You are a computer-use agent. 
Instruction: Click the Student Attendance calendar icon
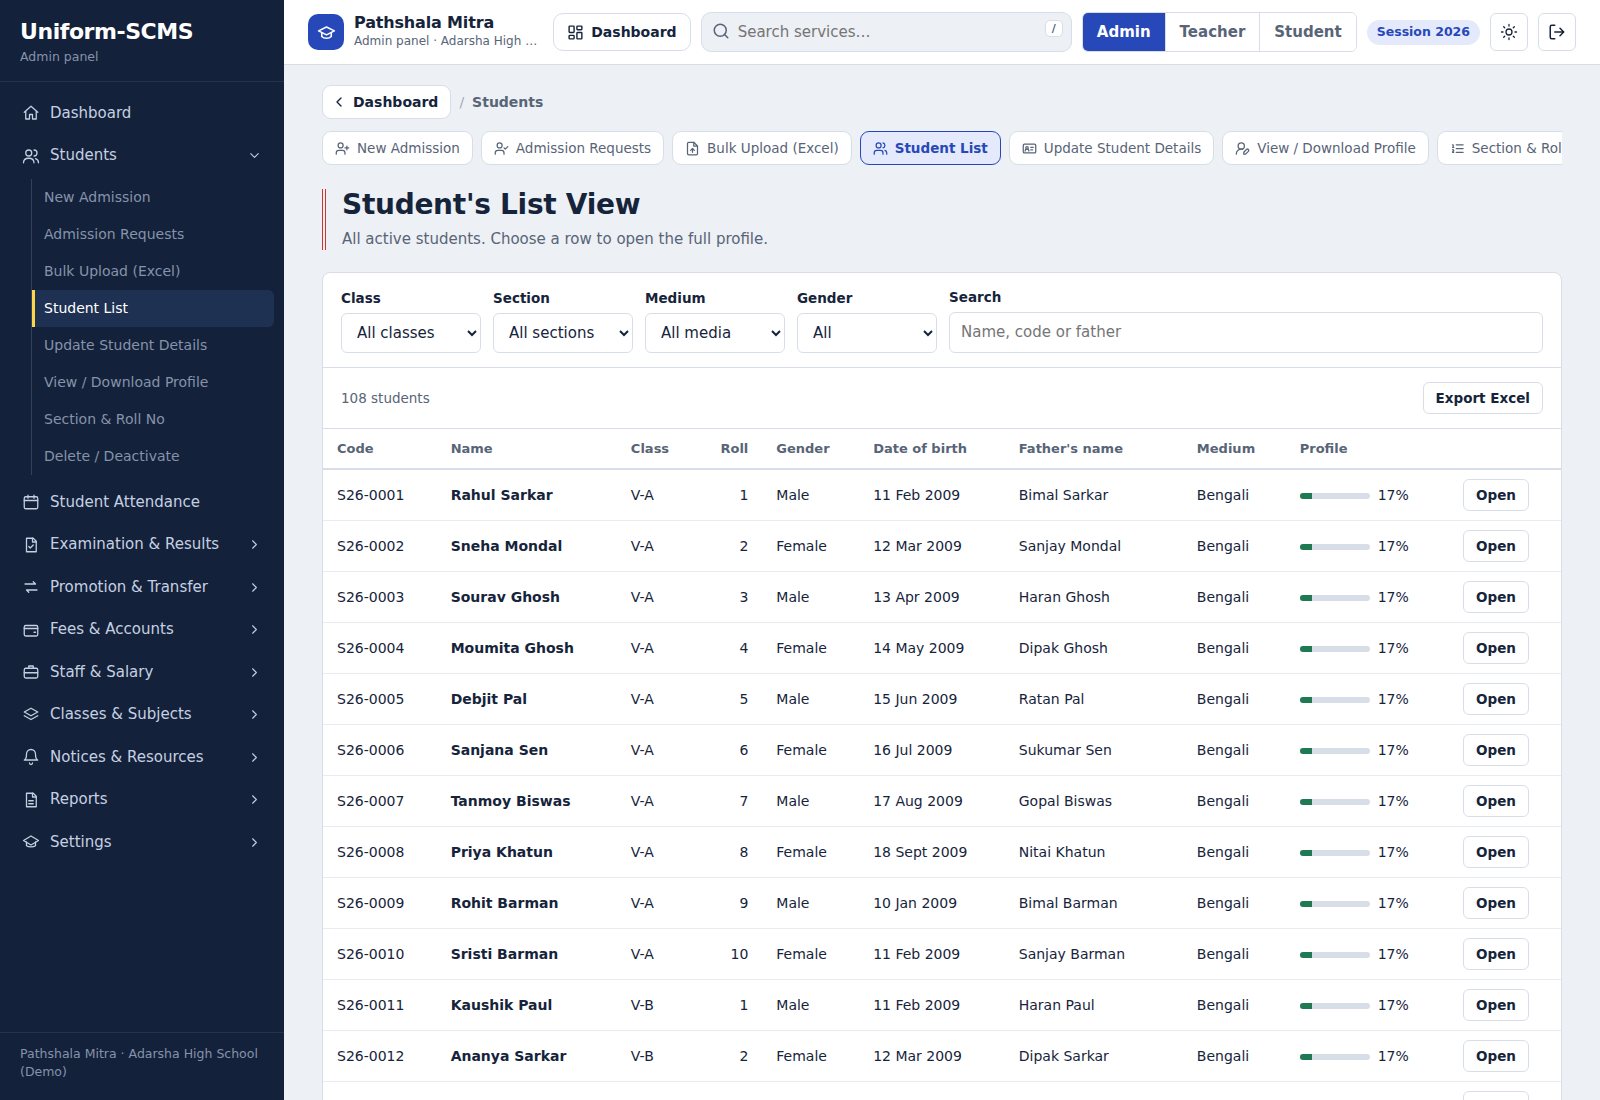point(31,502)
